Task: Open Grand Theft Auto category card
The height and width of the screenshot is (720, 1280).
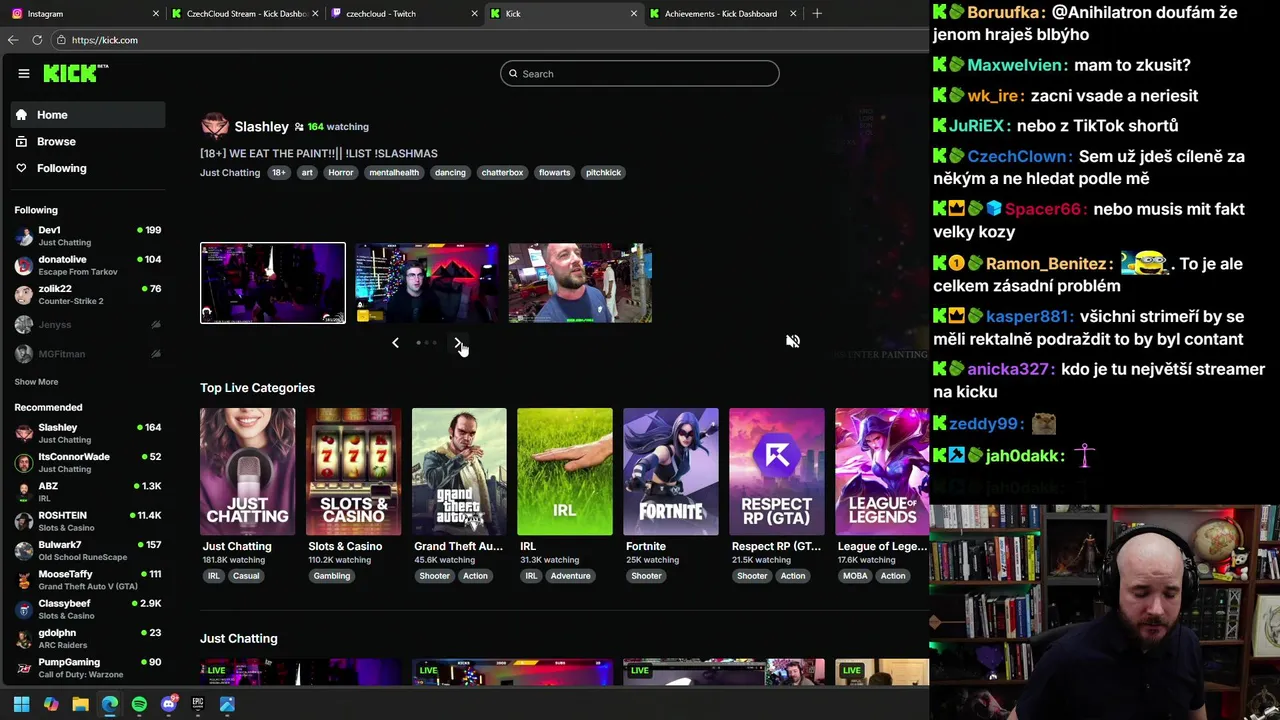Action: coord(459,471)
